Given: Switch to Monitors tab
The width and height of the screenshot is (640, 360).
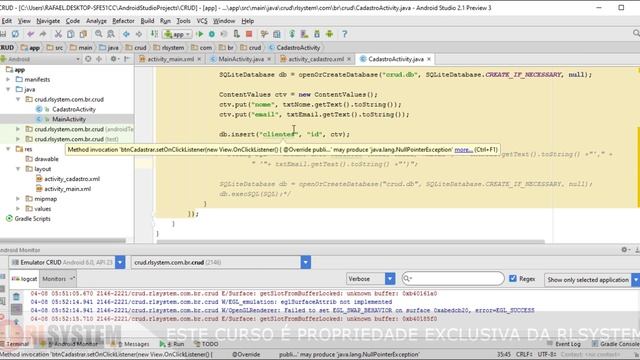Looking at the screenshot, I should point(58,279).
